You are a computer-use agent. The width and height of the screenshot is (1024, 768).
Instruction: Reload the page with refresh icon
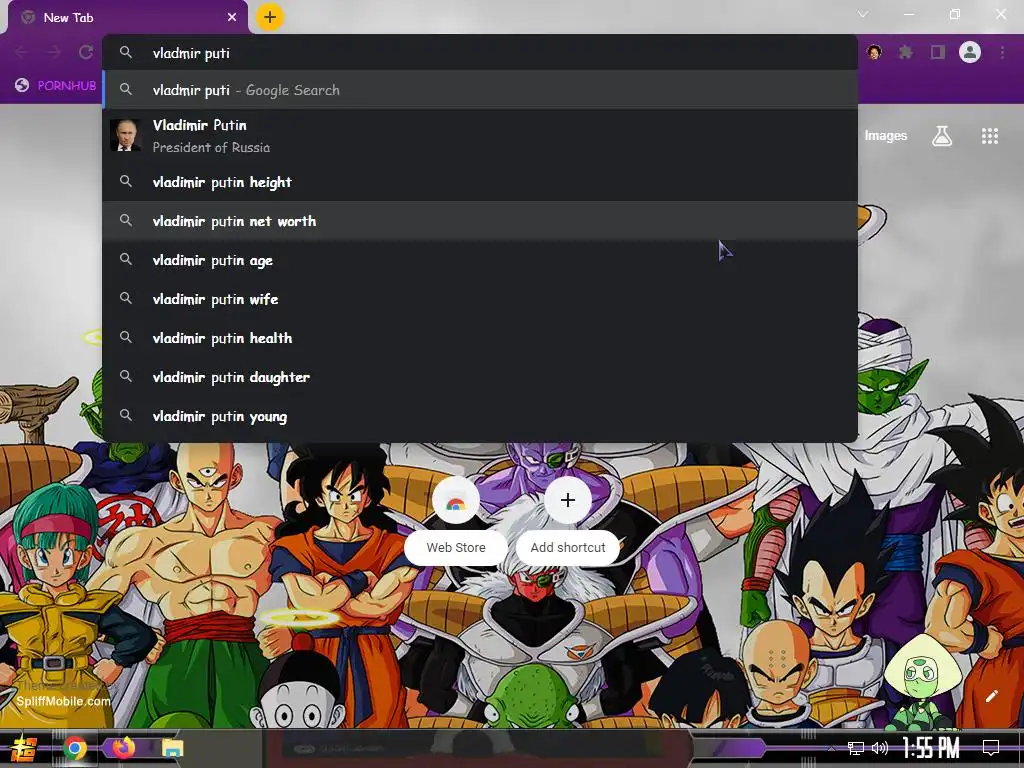click(x=86, y=52)
